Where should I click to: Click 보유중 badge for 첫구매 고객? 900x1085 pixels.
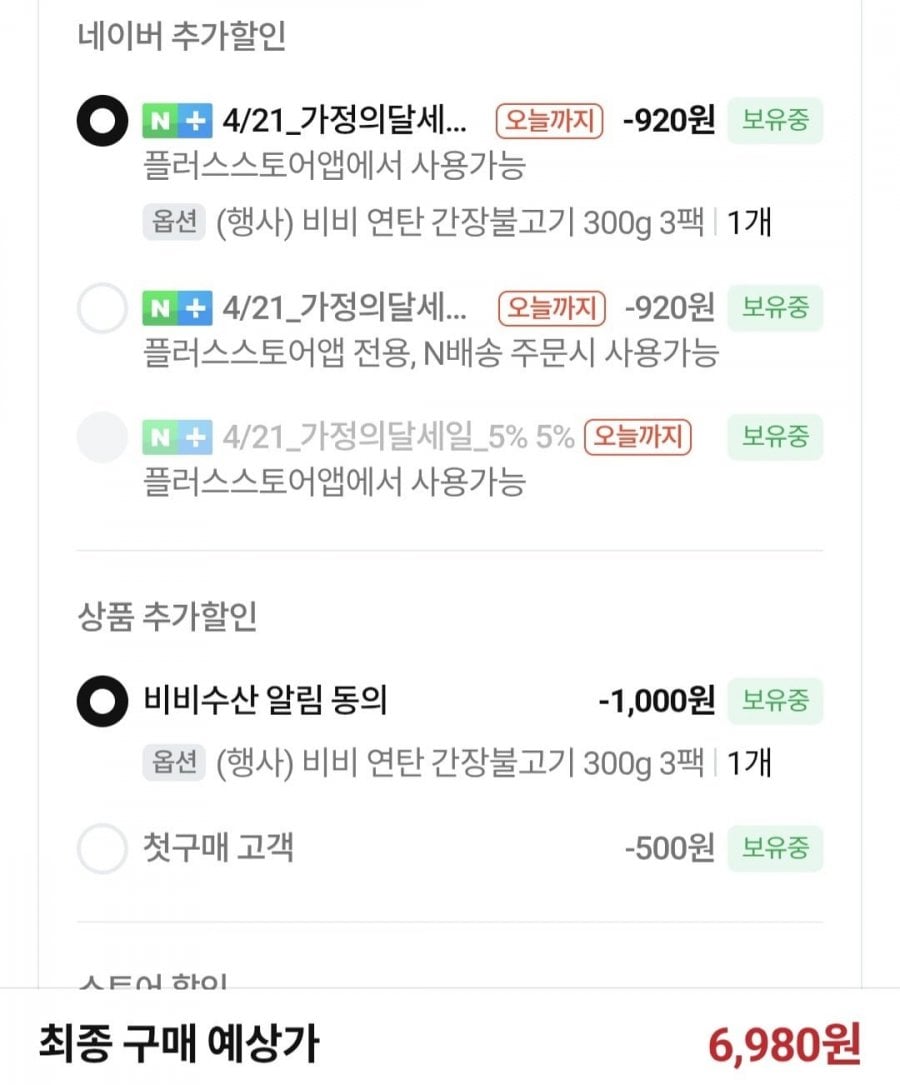(x=775, y=850)
